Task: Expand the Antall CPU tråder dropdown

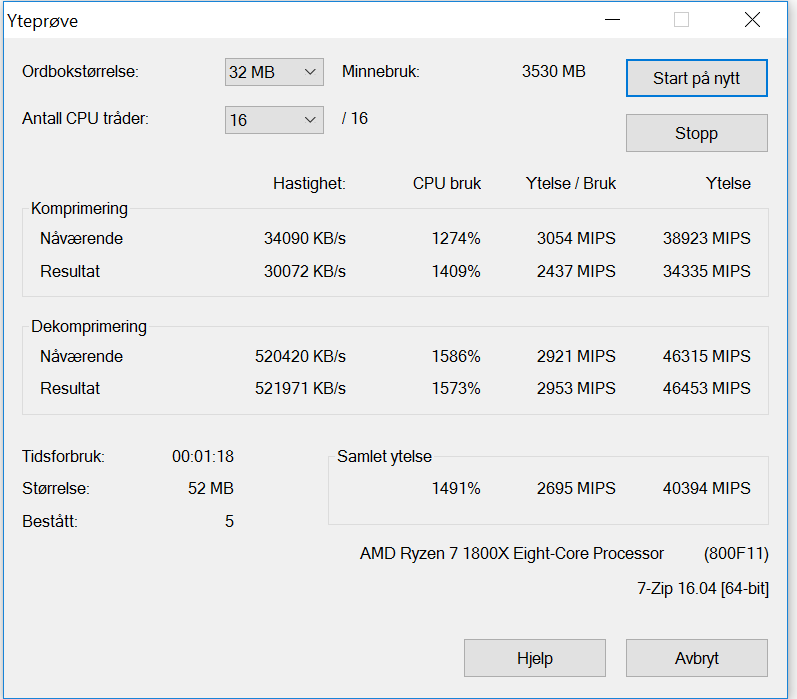Action: point(274,120)
